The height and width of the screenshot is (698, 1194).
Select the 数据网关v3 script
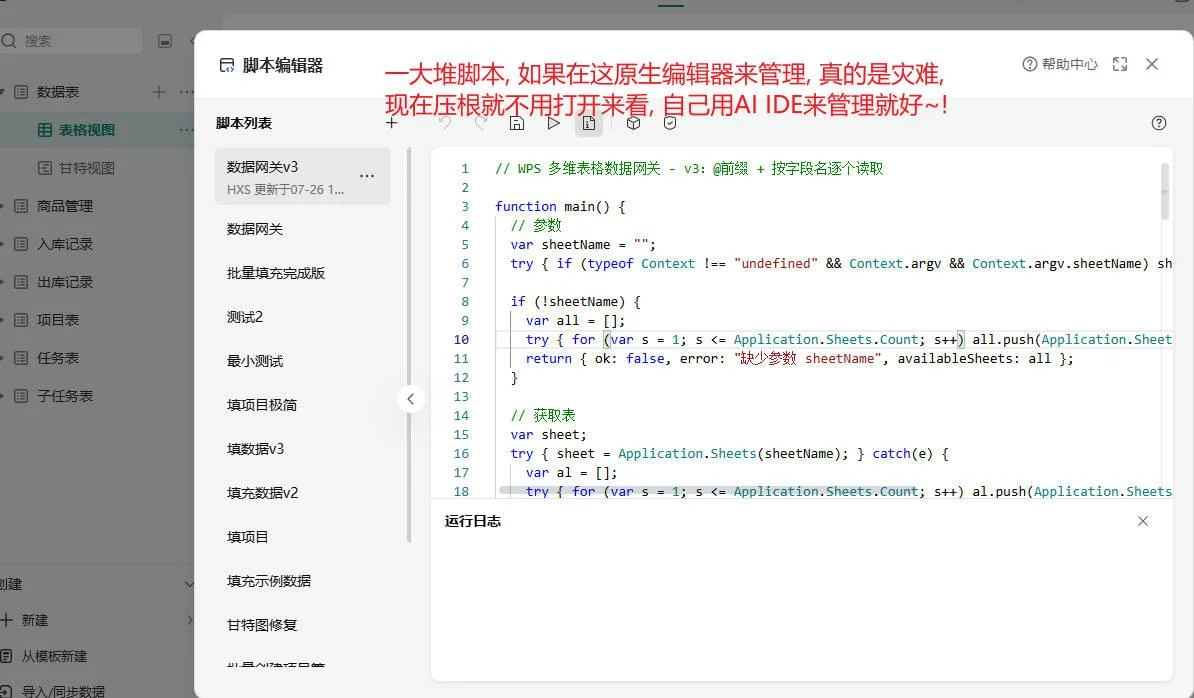coord(303,176)
